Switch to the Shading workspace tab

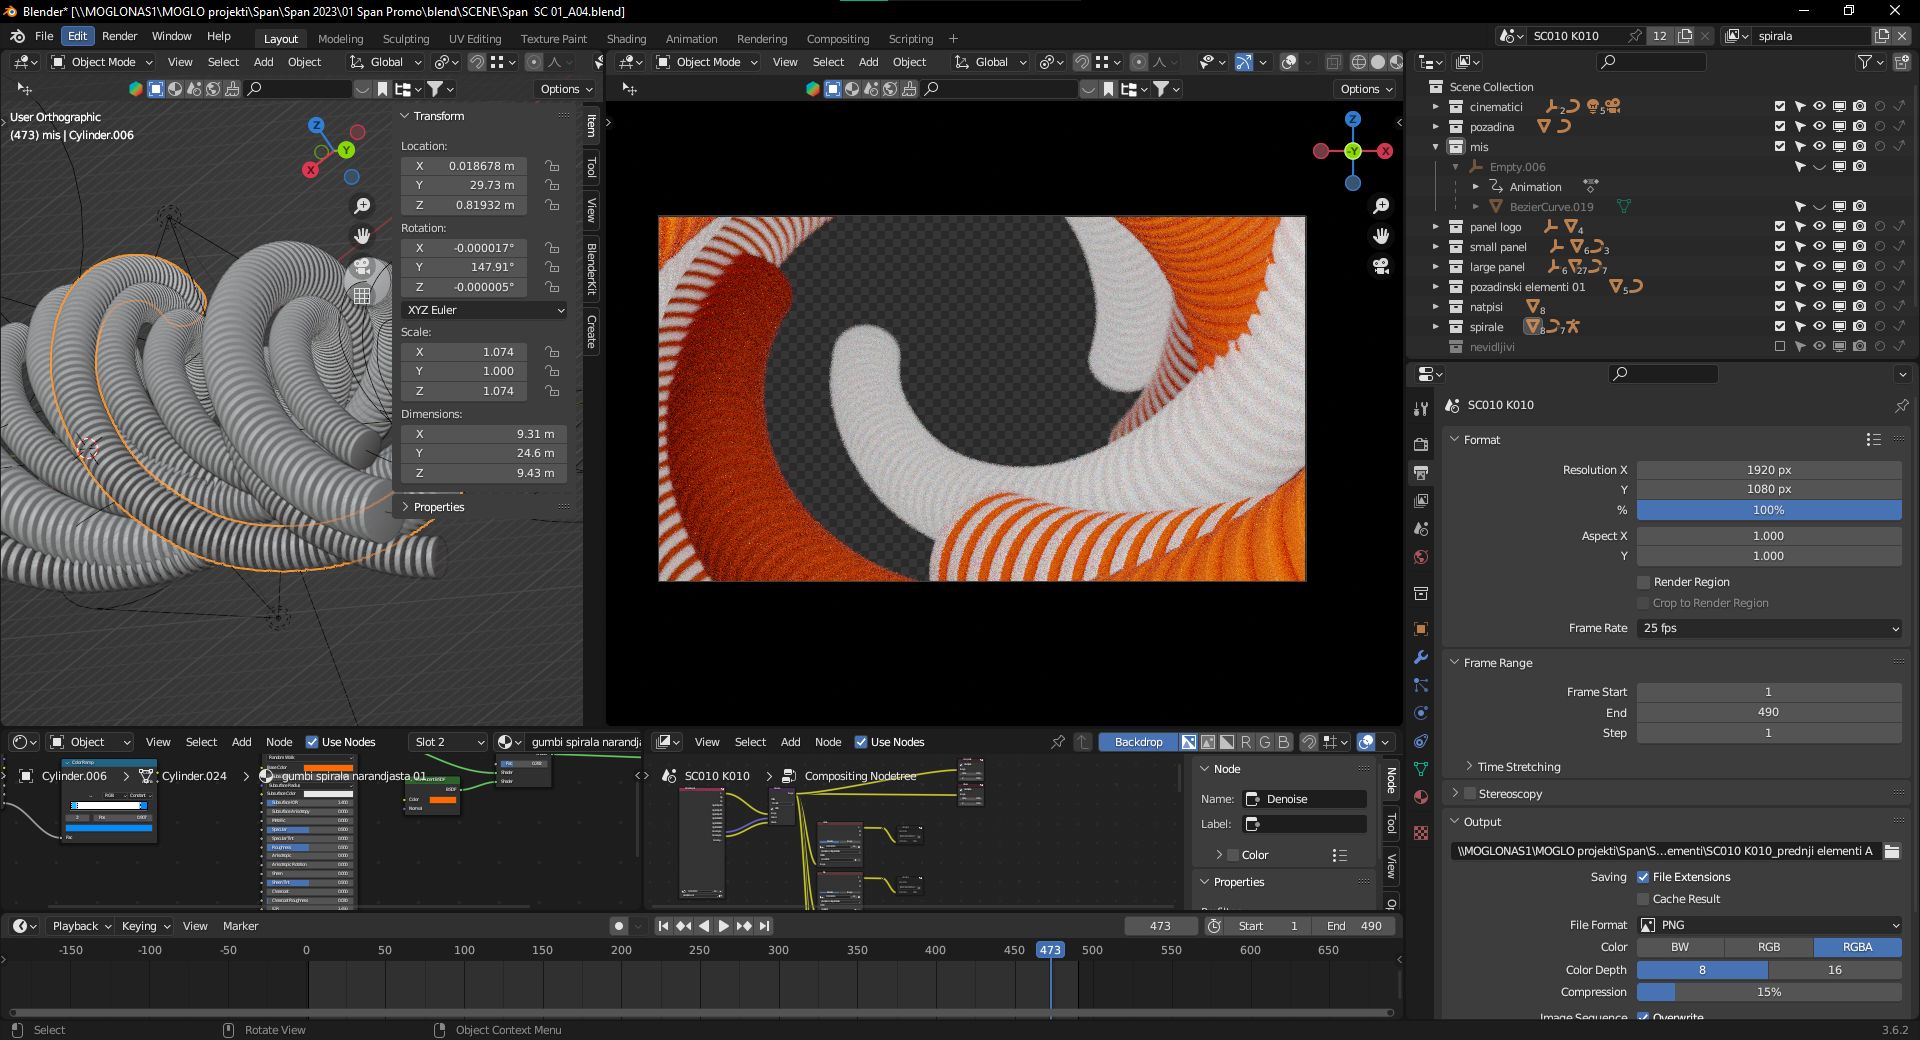pyautogui.click(x=626, y=39)
